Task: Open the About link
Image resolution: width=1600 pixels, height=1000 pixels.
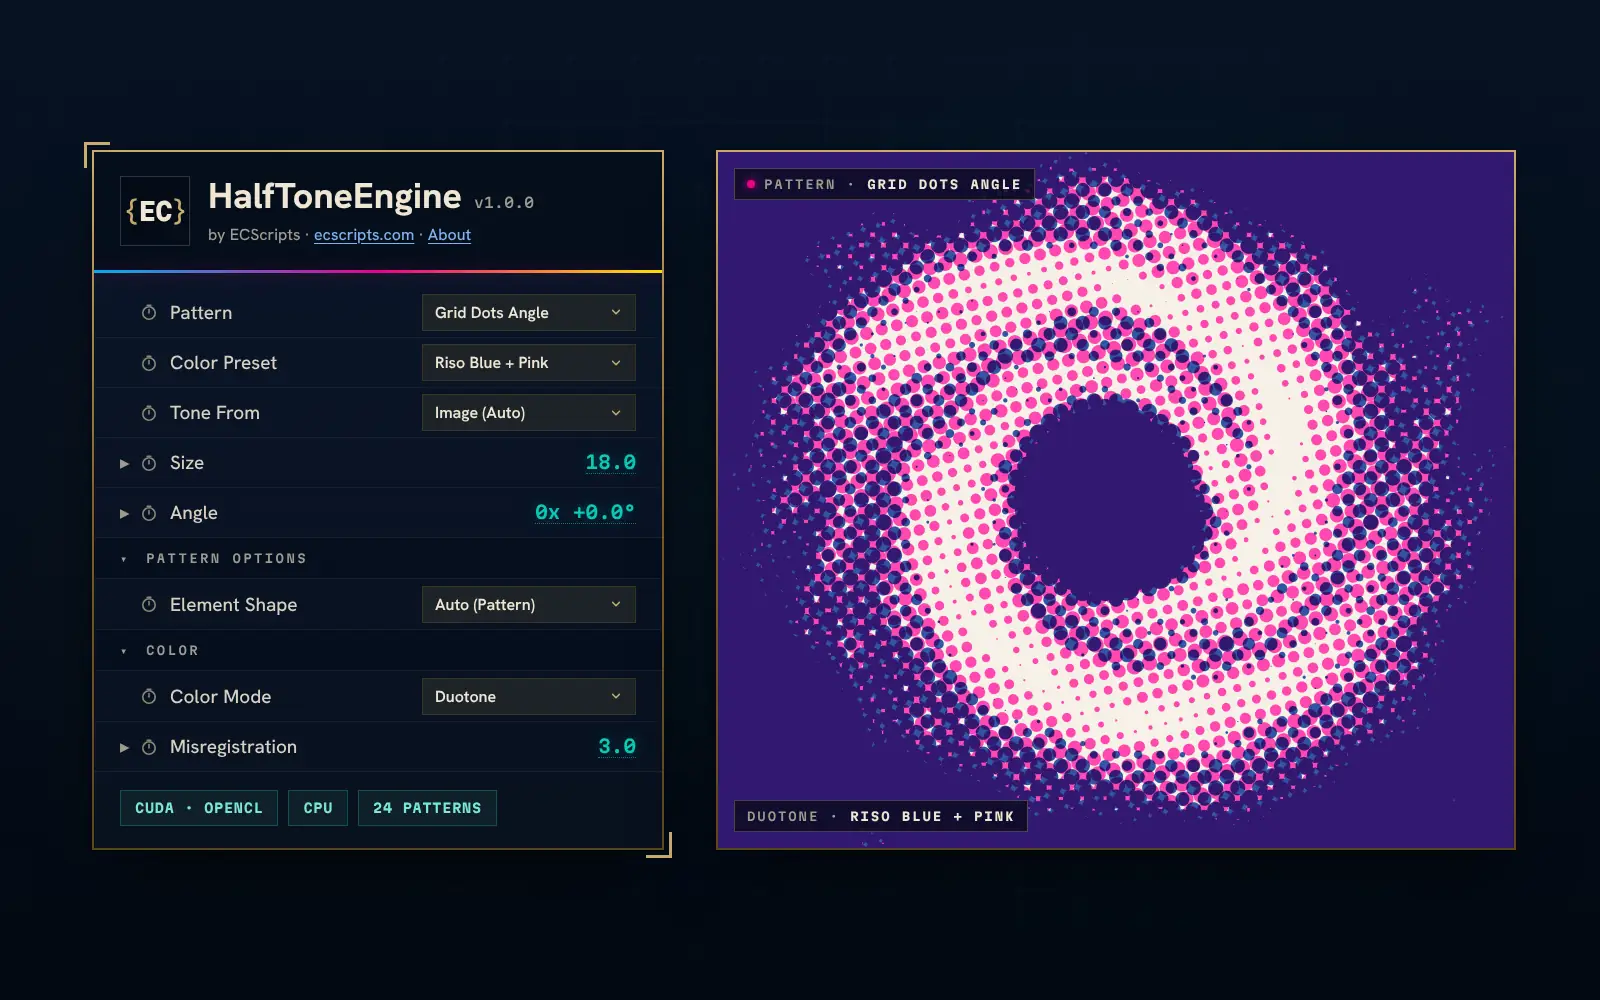Action: 449,235
